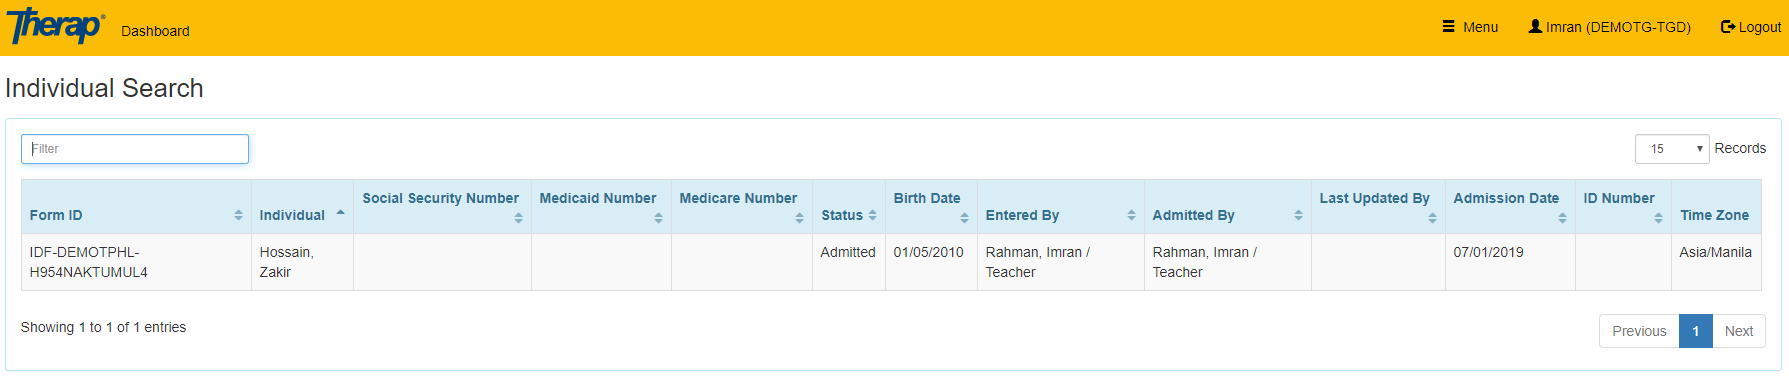
Task: Open the Hossain, Zakir result row
Action: 891,262
